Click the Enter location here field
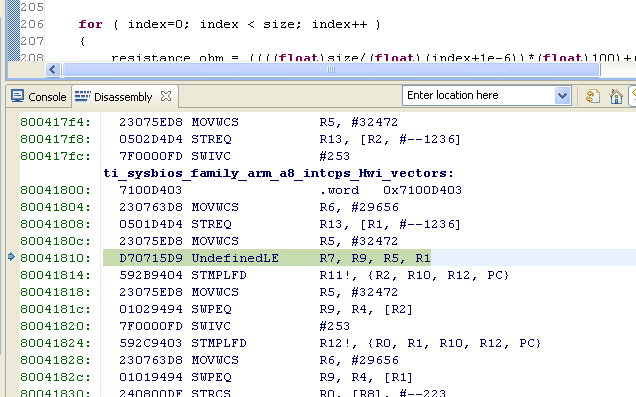Screen dimensions: 636x397 (479, 96)
